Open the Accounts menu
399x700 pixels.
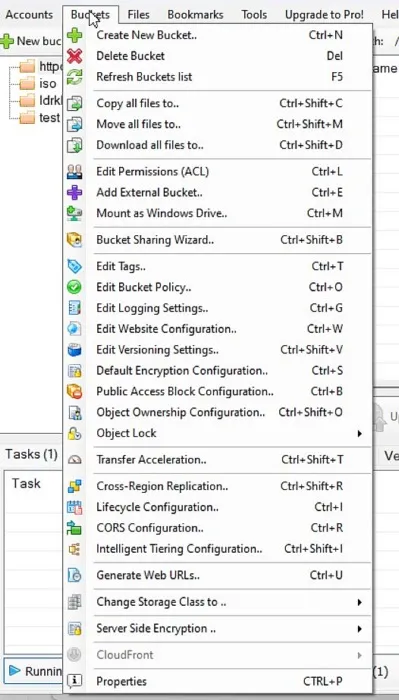click(x=29, y=15)
